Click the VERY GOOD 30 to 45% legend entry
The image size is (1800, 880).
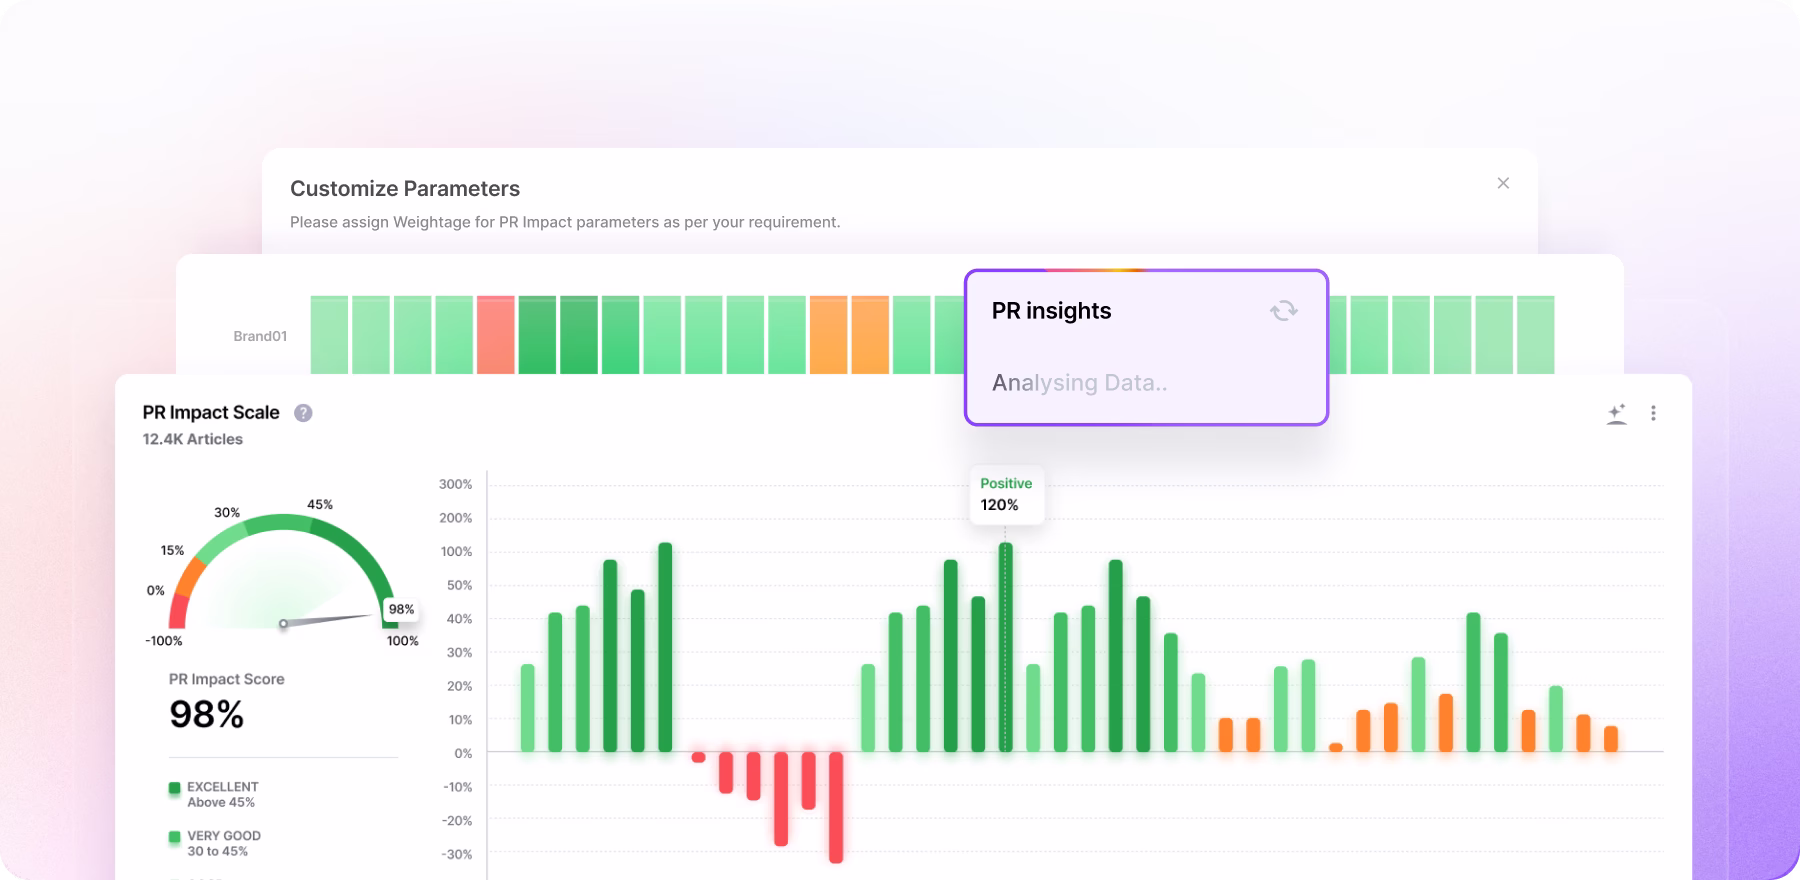215,843
